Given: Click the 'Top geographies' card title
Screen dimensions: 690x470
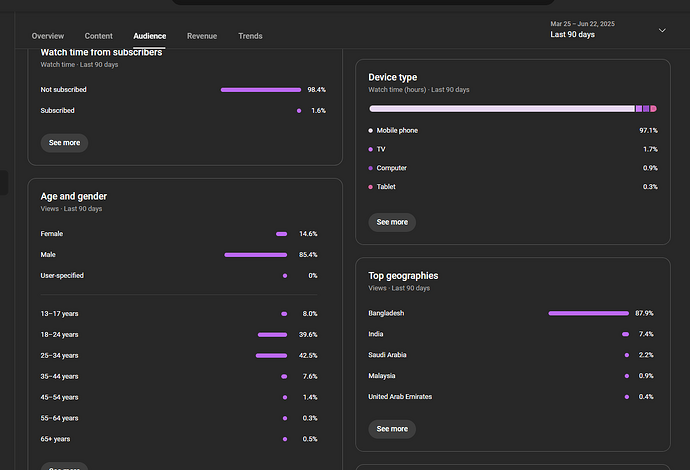Looking at the screenshot, I should click(403, 276).
